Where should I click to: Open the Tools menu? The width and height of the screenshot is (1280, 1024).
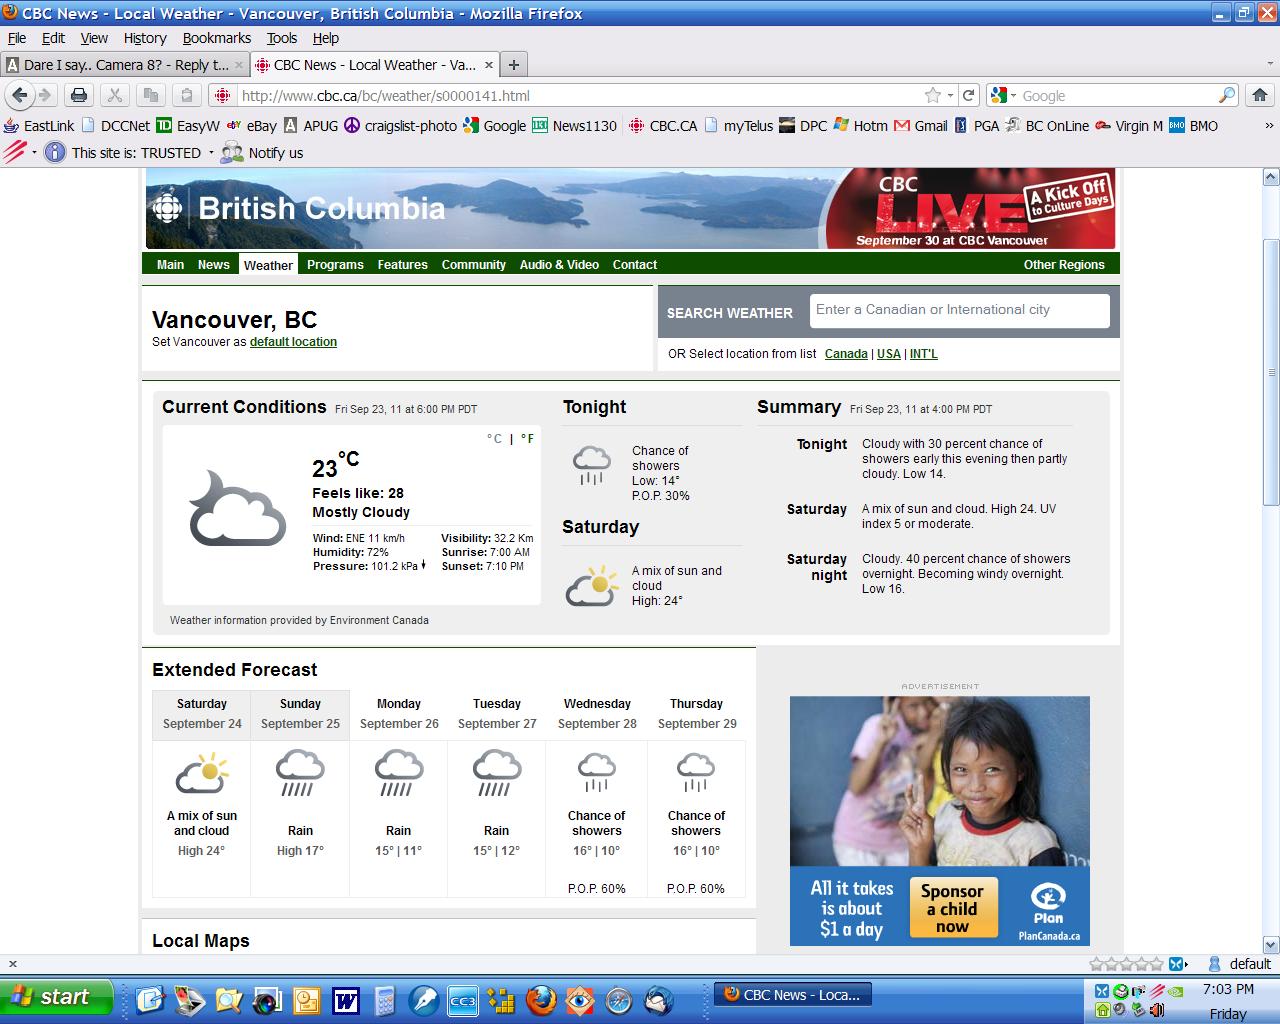point(282,38)
